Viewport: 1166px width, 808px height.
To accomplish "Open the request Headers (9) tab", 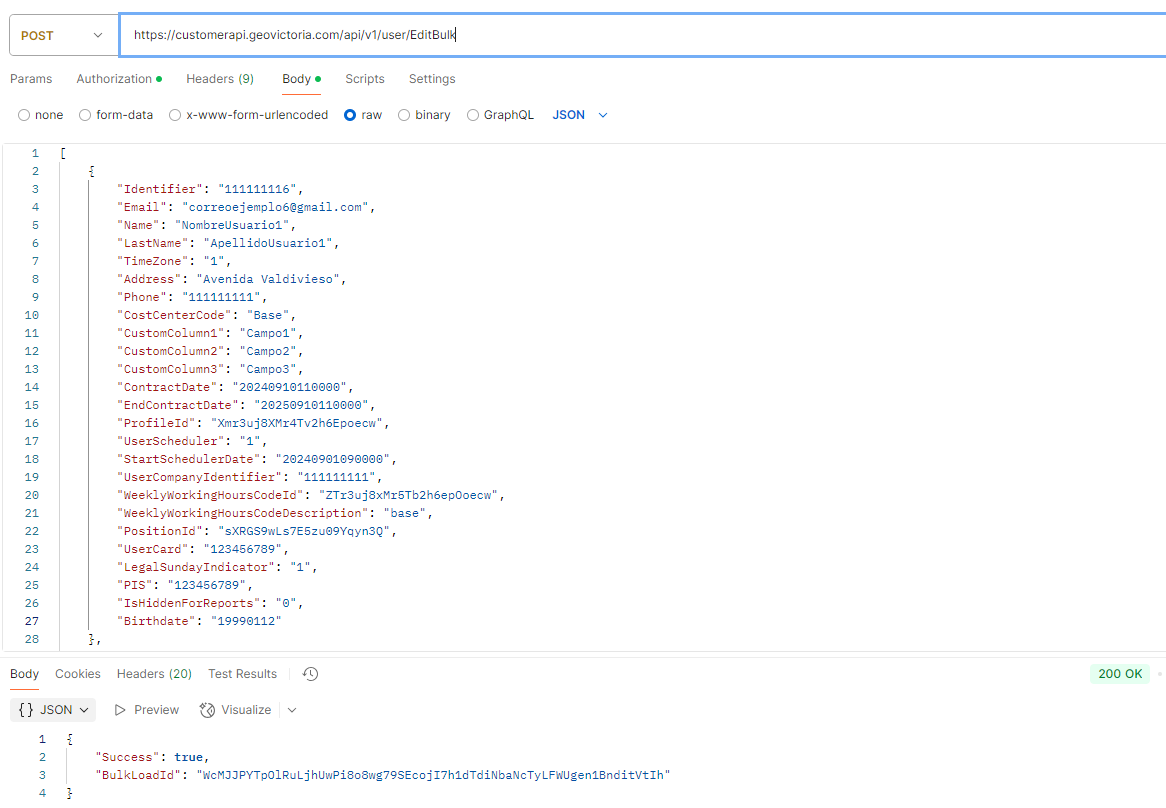I will pyautogui.click(x=219, y=79).
